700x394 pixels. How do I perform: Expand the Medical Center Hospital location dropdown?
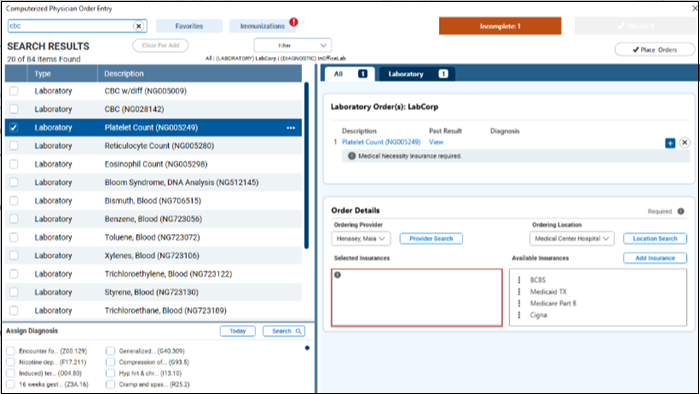coord(571,239)
